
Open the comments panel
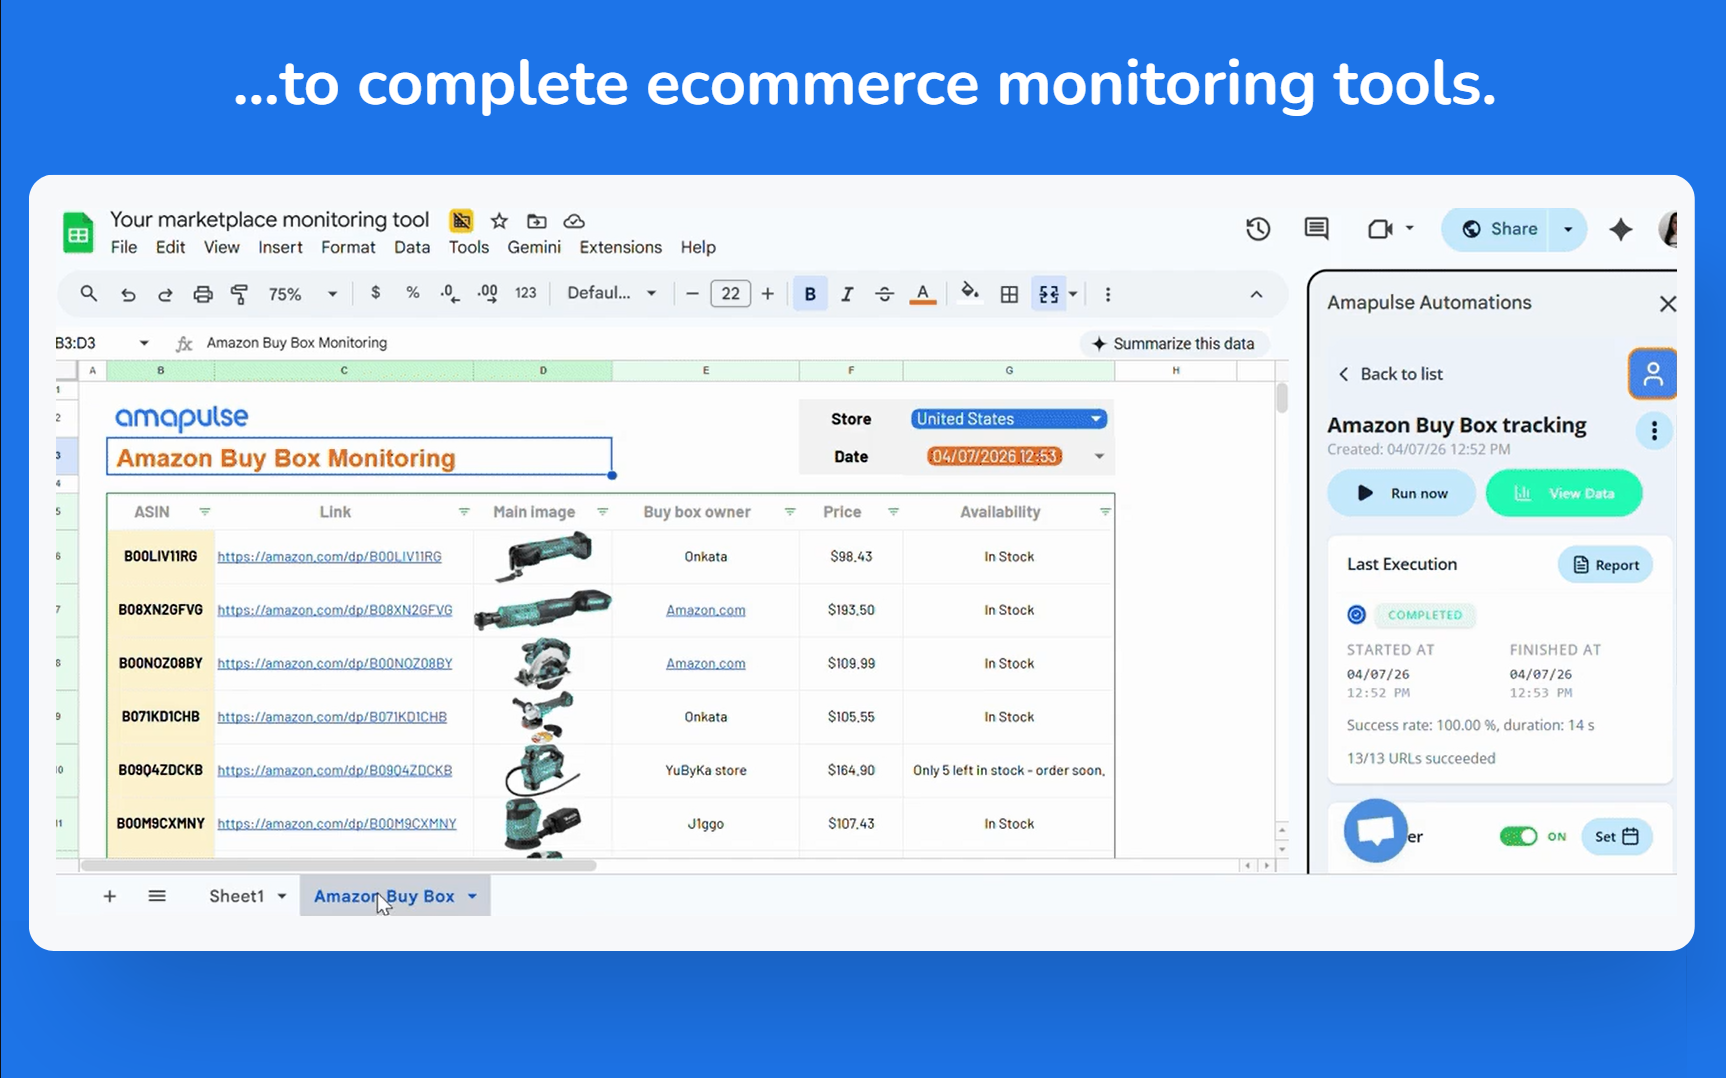pos(1317,229)
